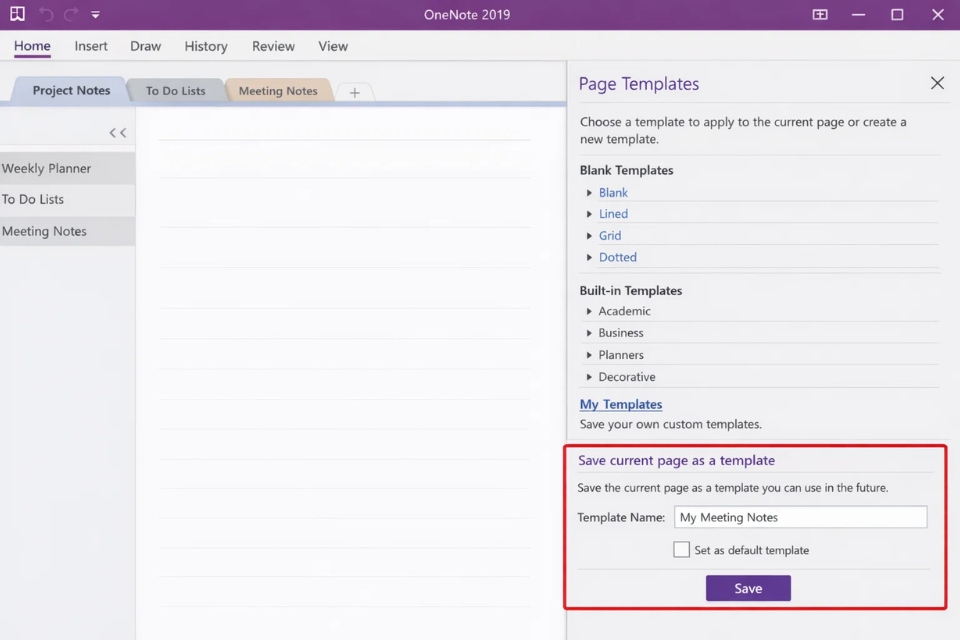This screenshot has width=960, height=640.
Task: Enable Set as default template
Action: click(681, 549)
